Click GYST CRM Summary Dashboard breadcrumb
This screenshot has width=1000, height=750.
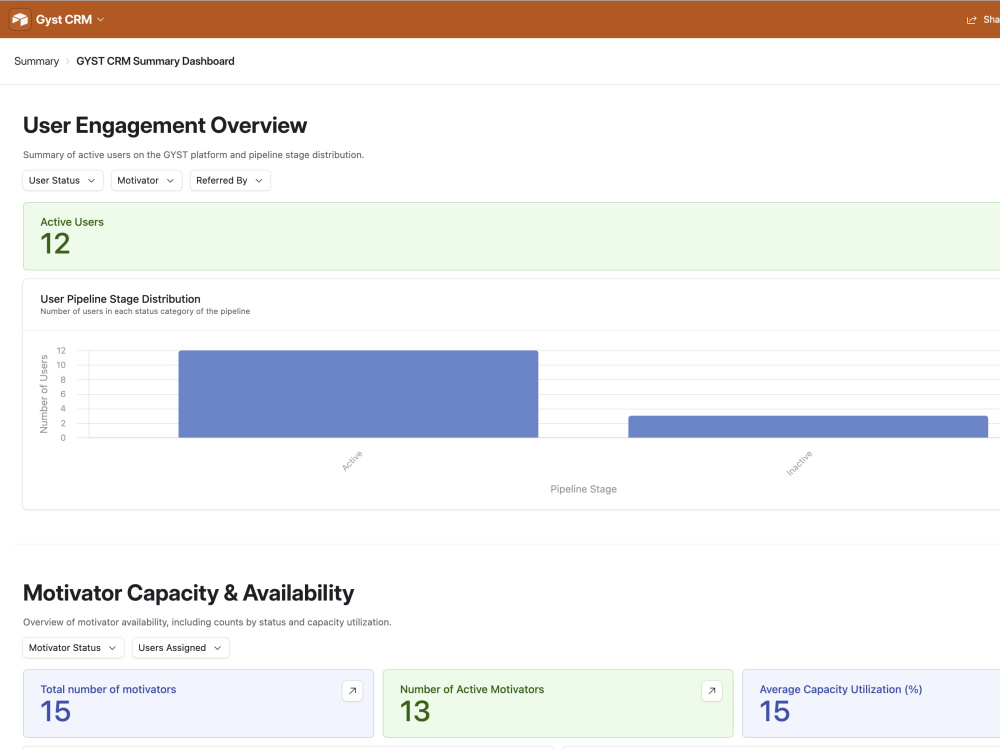pos(155,61)
